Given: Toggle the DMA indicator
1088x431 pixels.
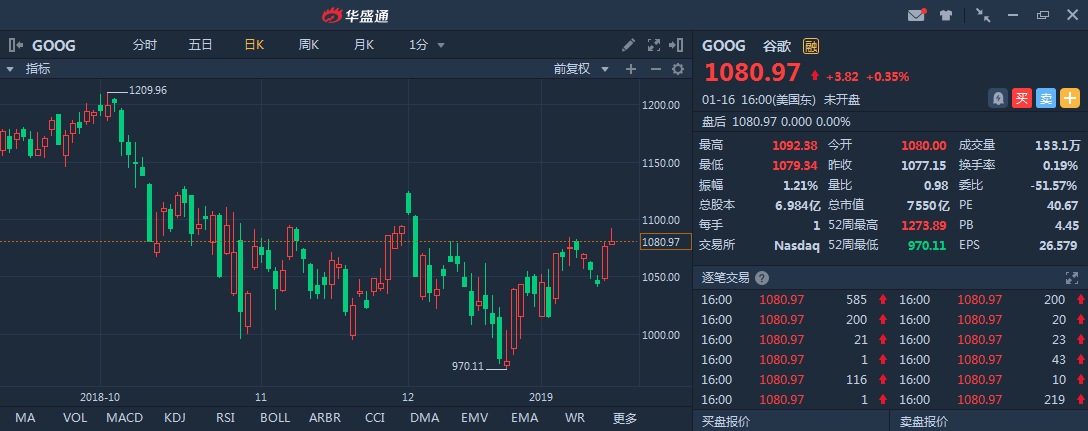Looking at the screenshot, I should (425, 419).
